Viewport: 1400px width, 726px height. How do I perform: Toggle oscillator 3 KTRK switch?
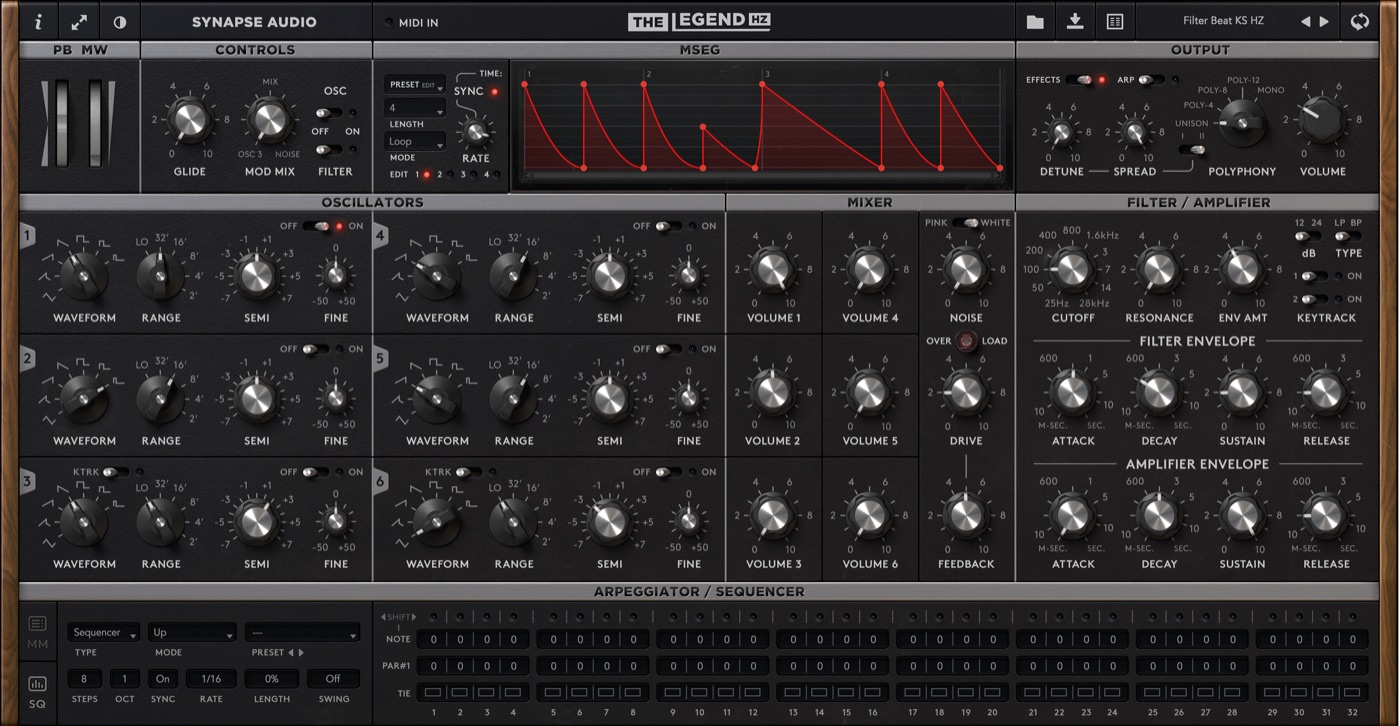pos(115,472)
